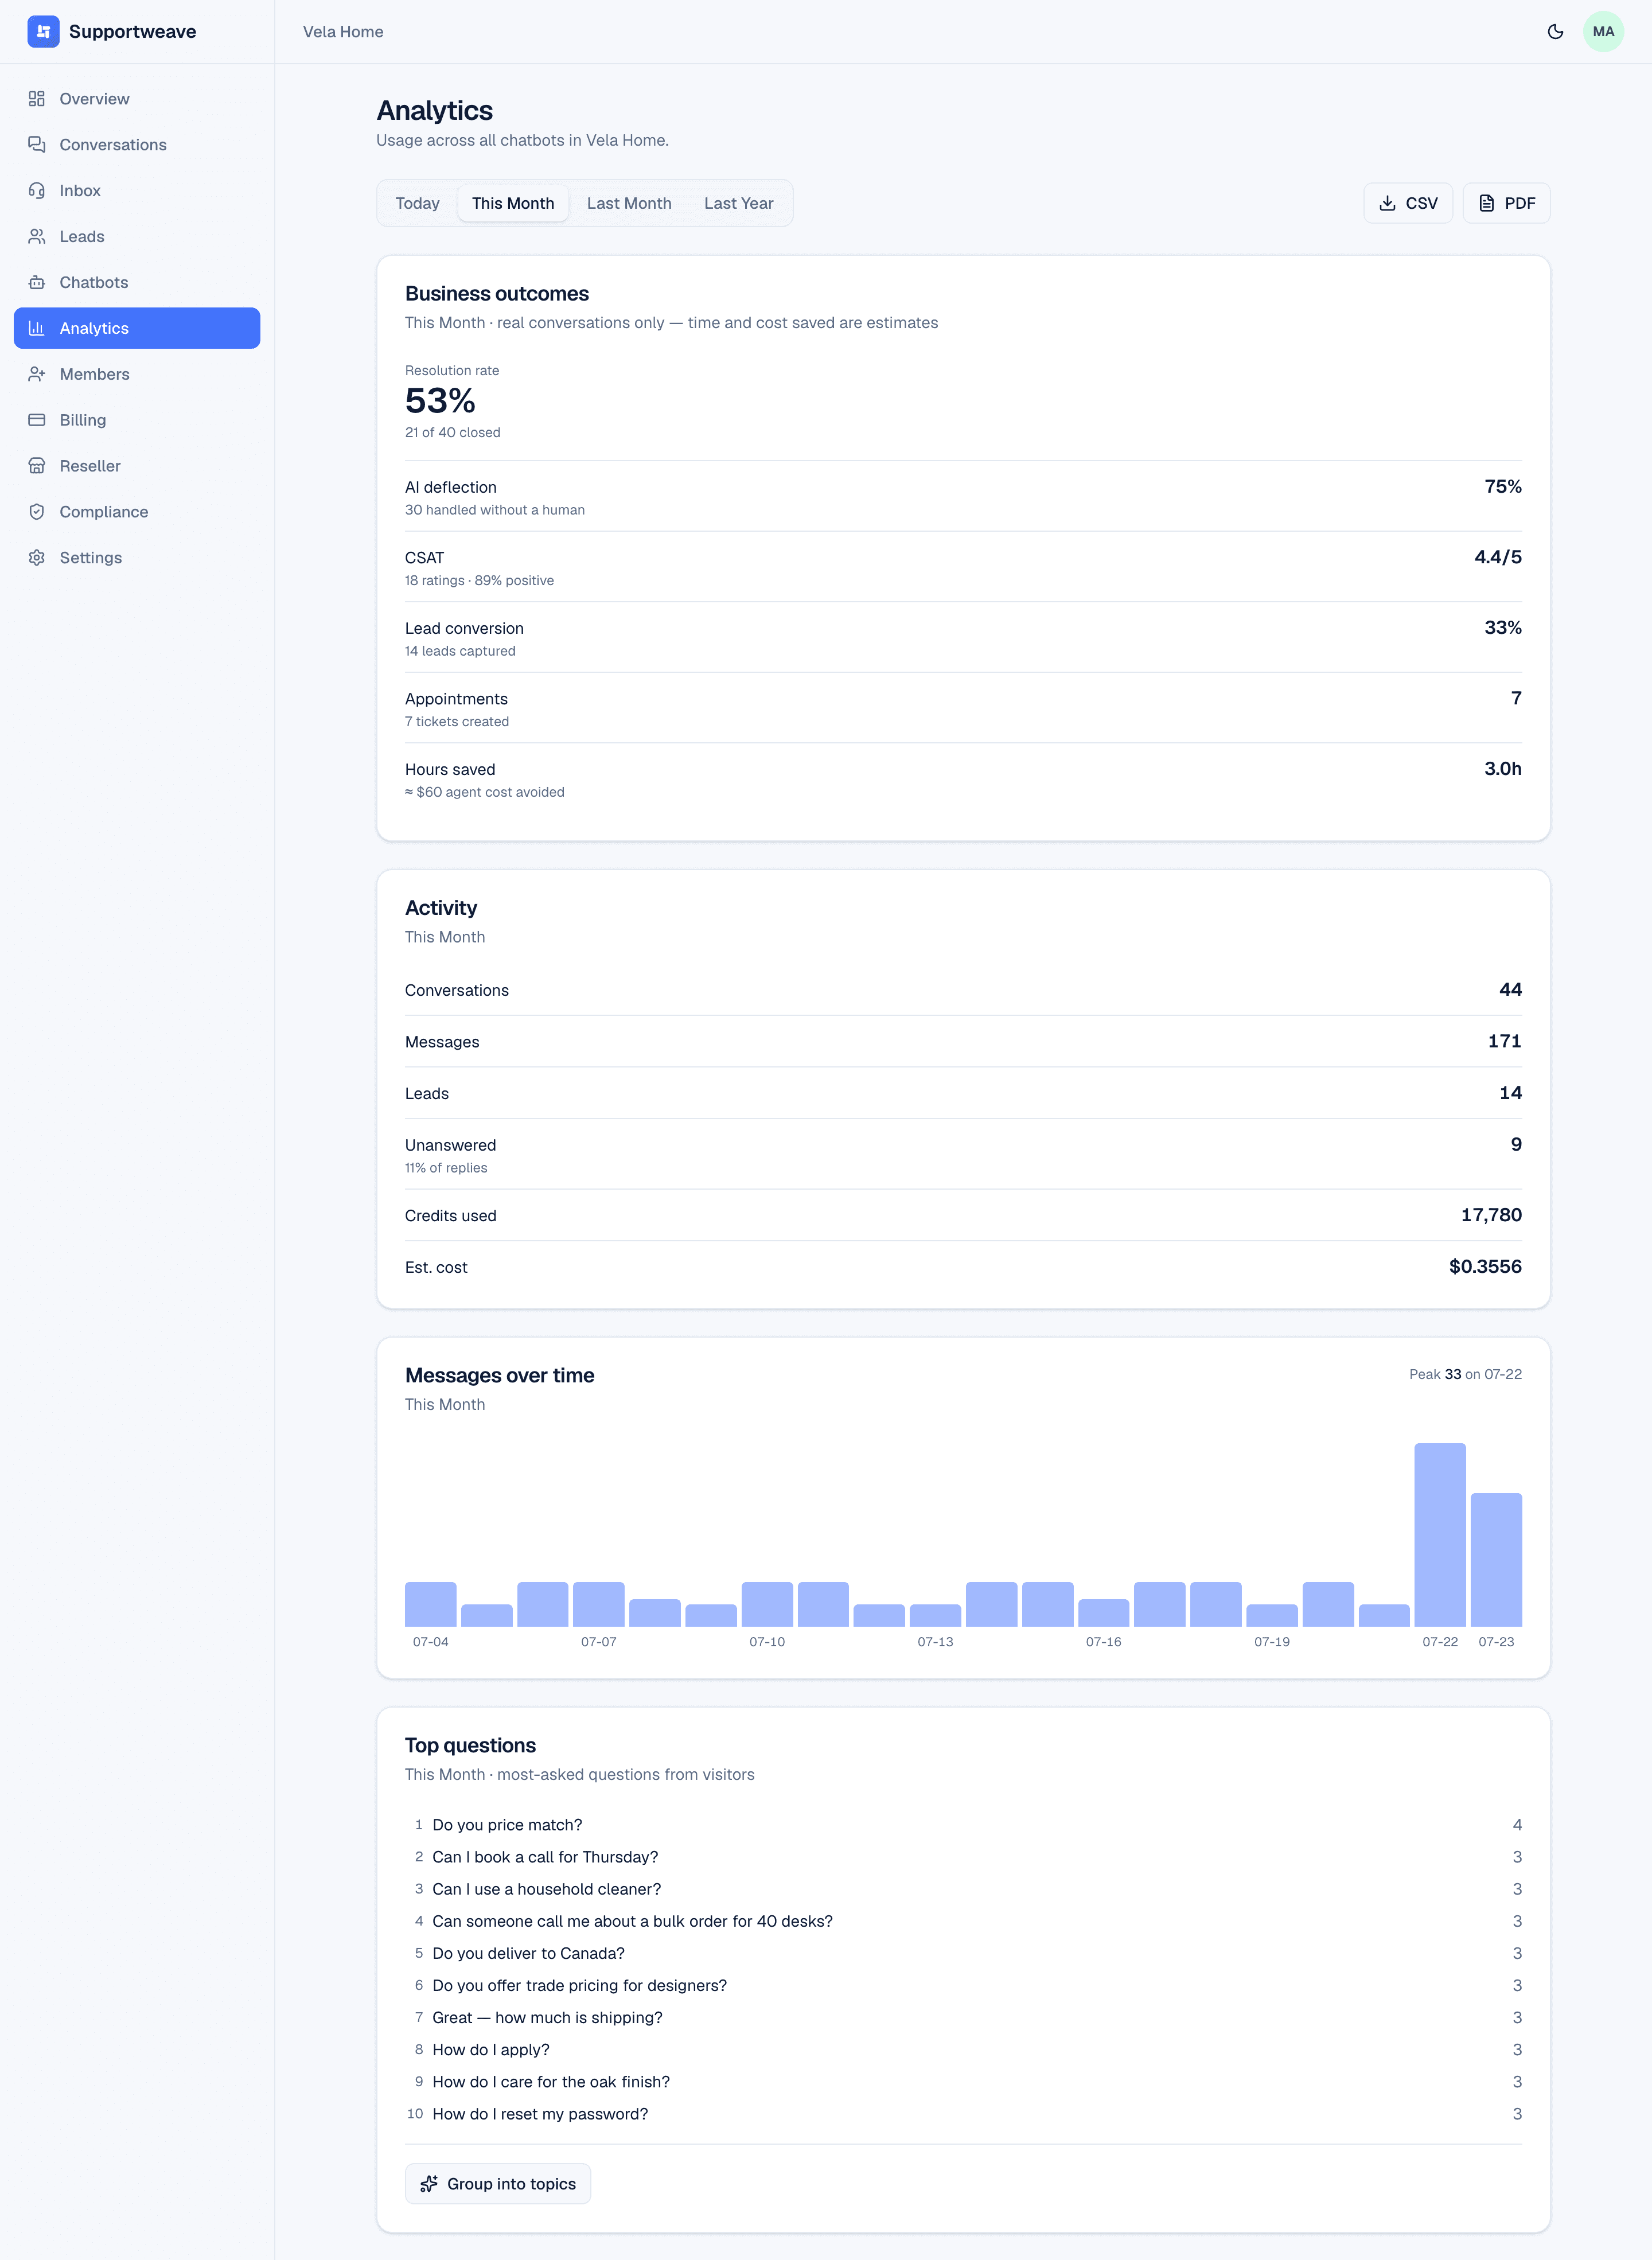Click the Settings gear icon
1652x2260 pixels.
pyautogui.click(x=37, y=558)
